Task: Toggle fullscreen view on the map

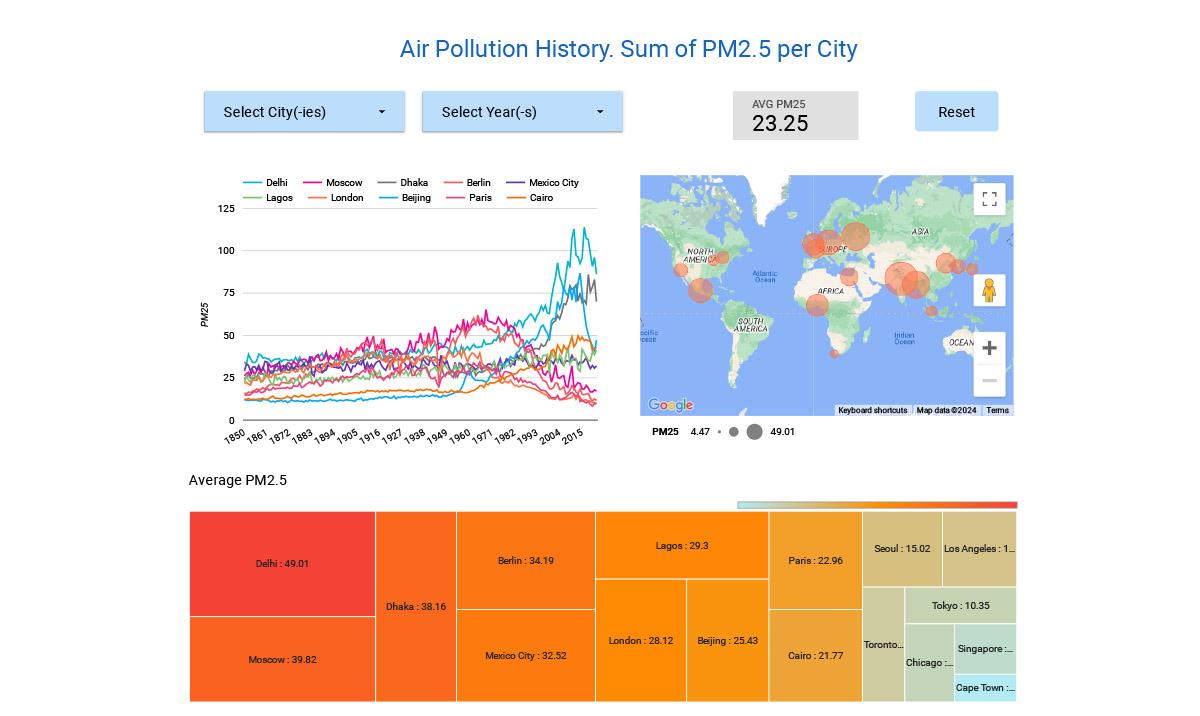Action: coord(989,199)
